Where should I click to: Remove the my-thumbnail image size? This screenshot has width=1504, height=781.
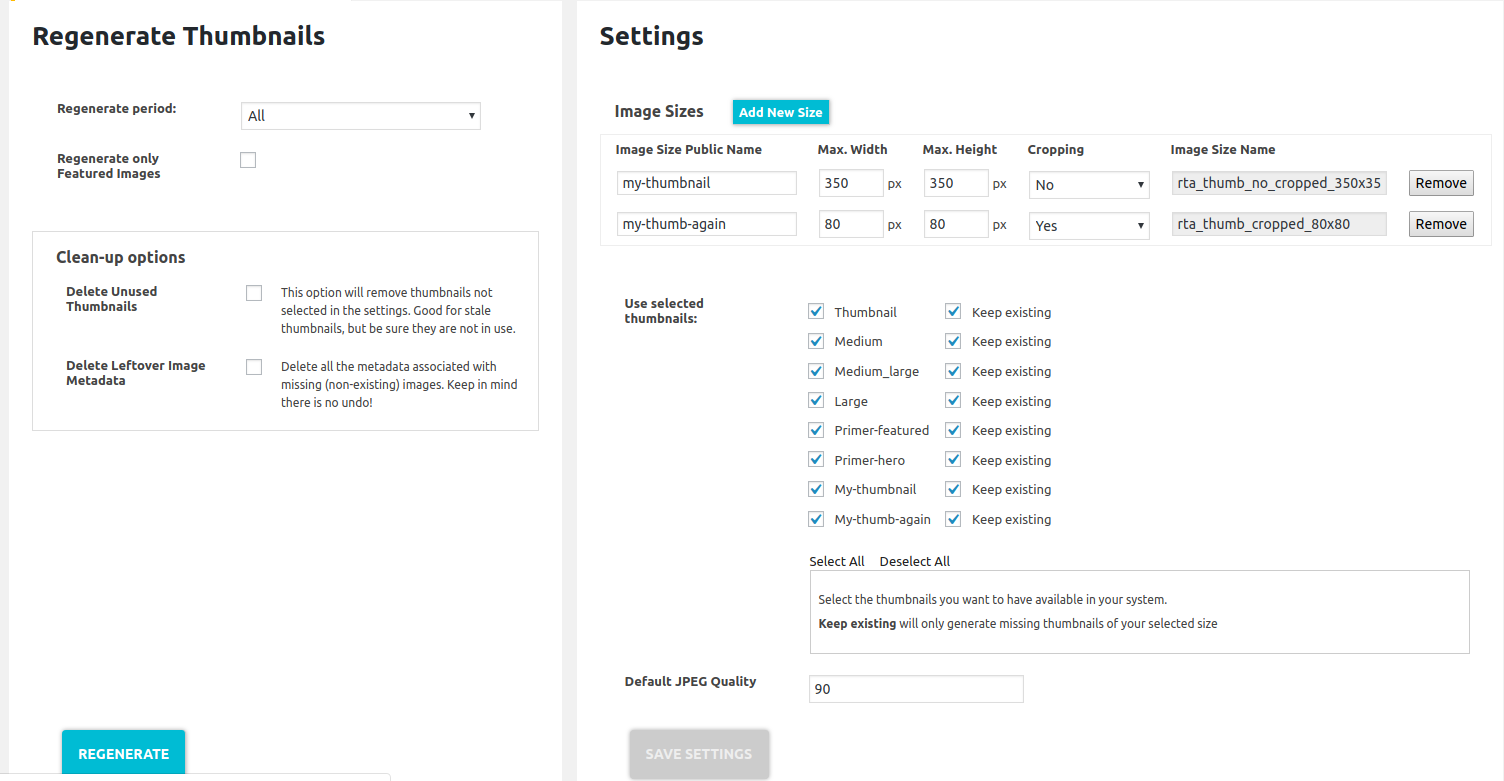1440,183
